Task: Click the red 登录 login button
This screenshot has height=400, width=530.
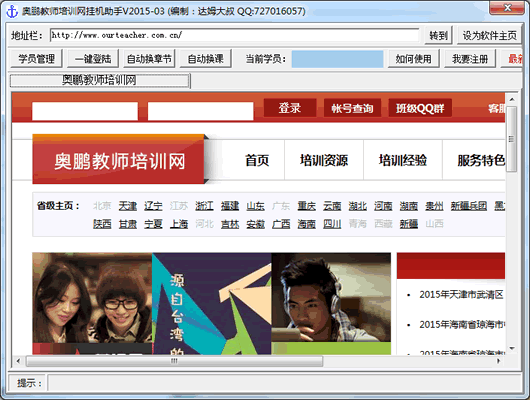Action: (x=290, y=108)
